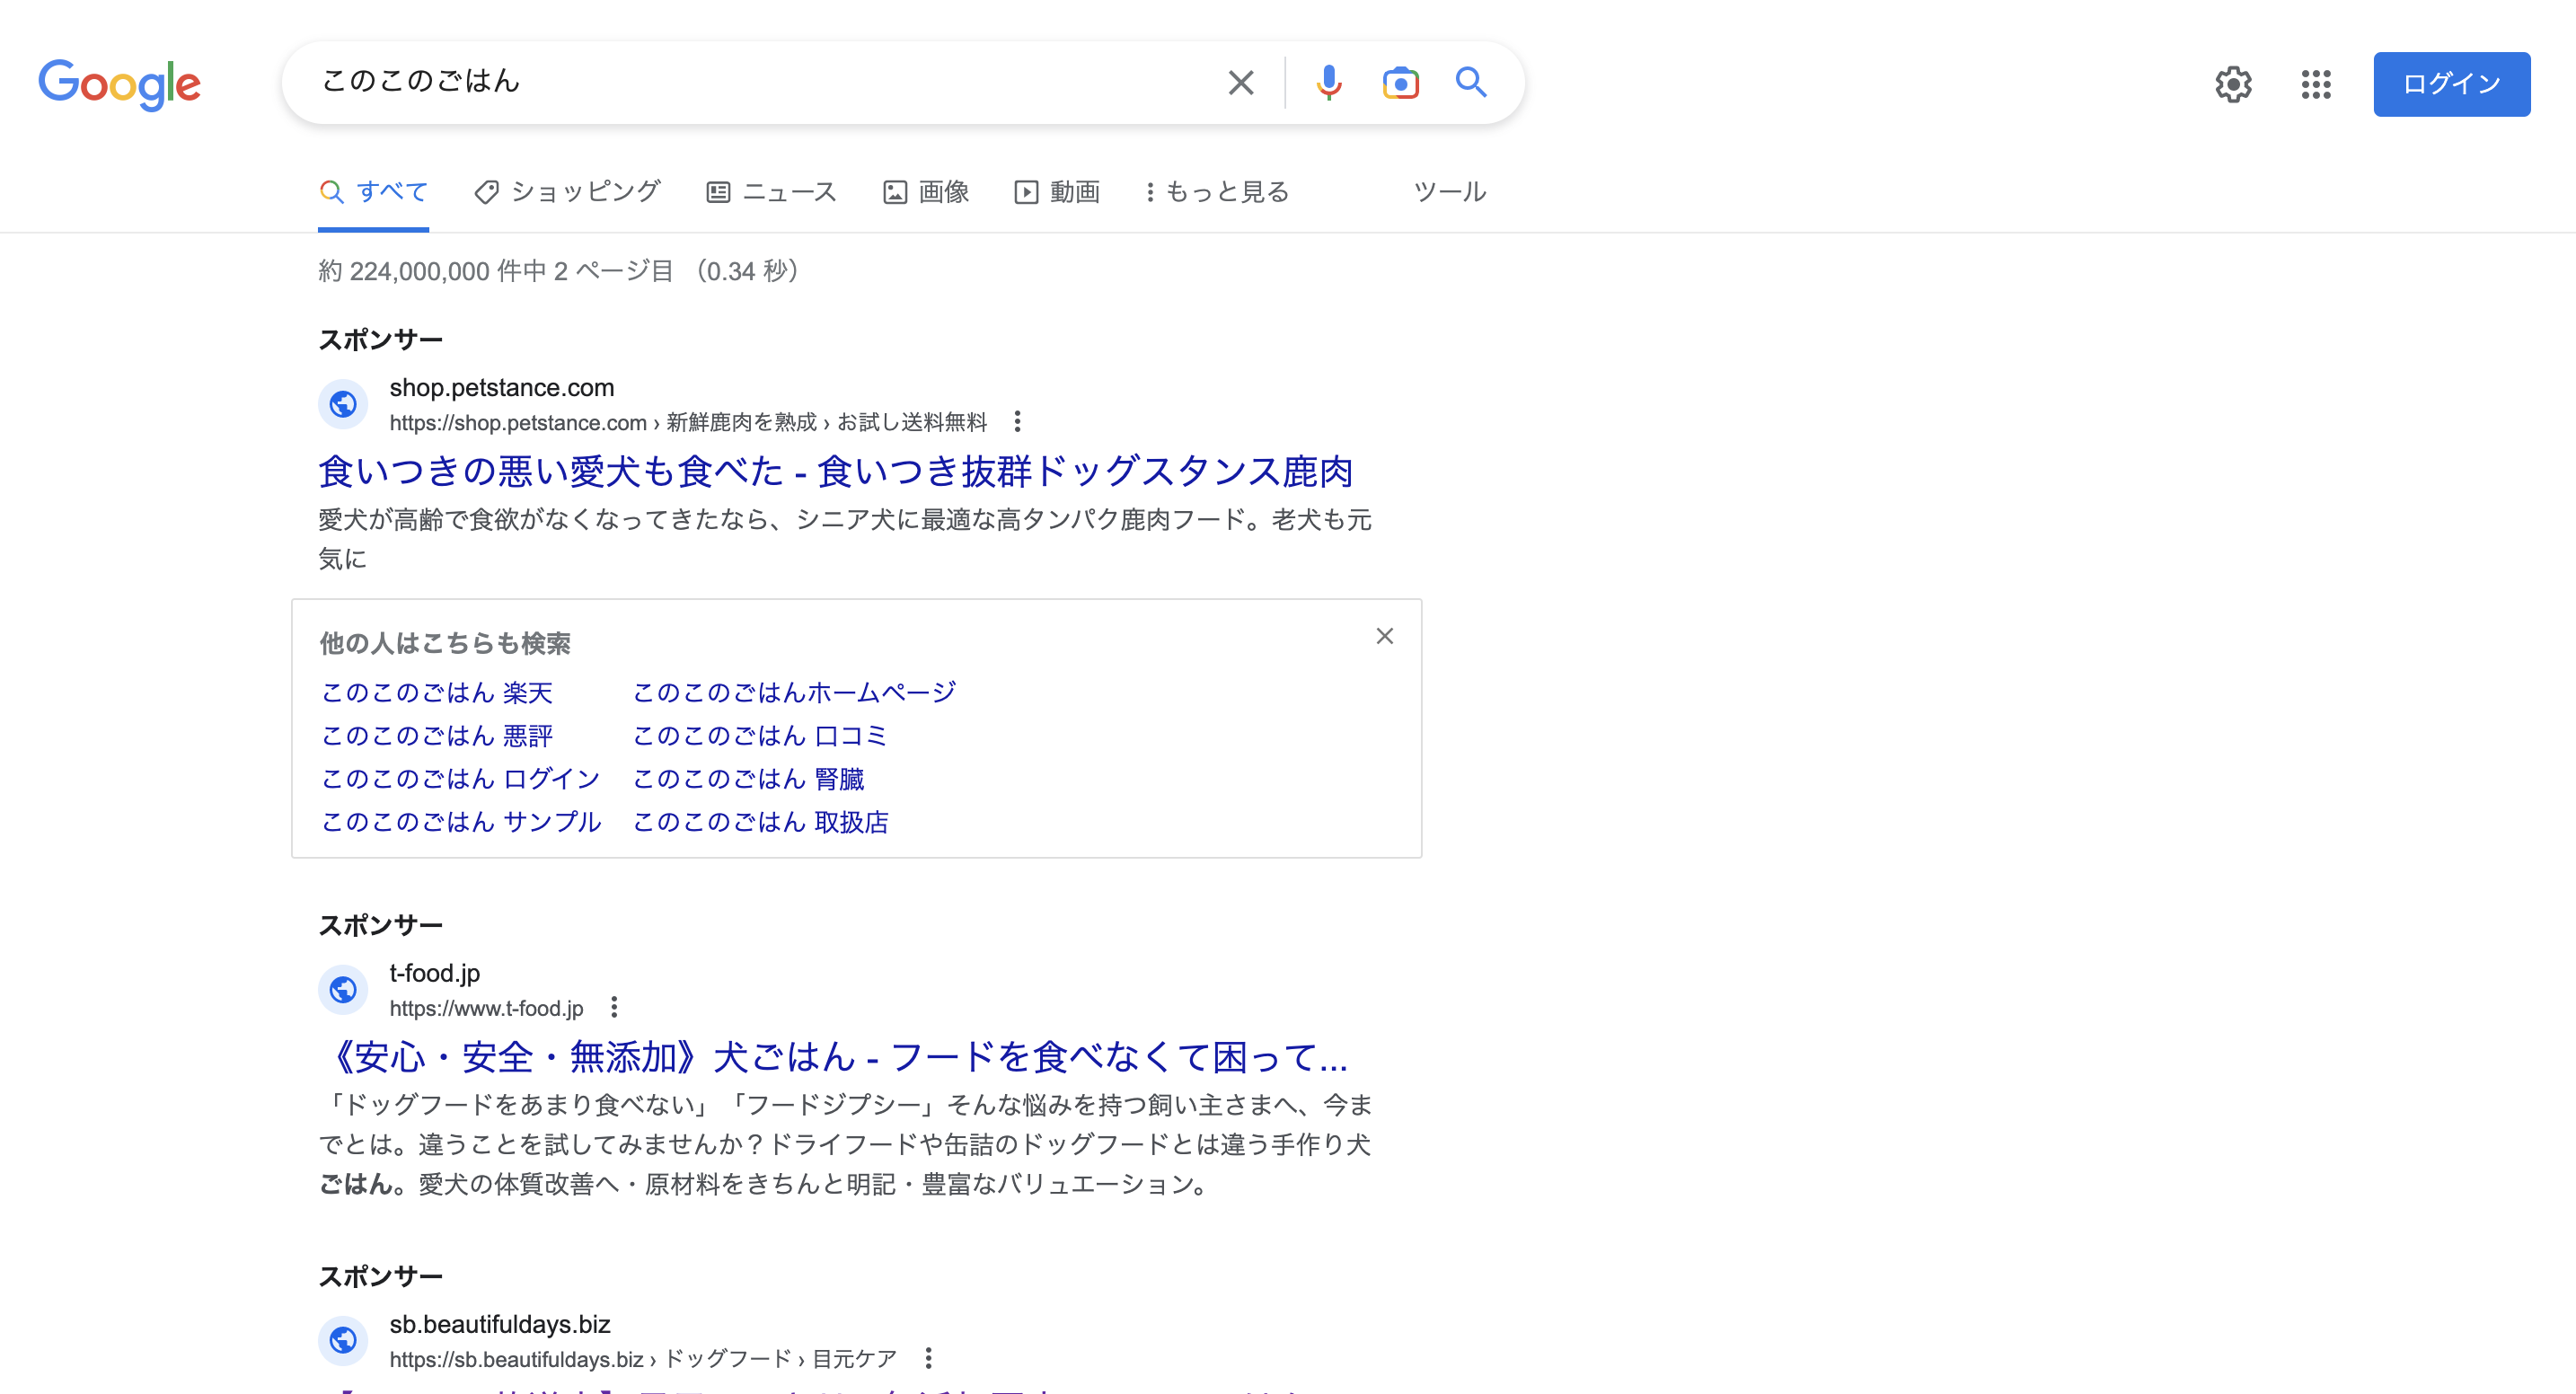Search このこのごはん 楽天 suggestion
Viewport: 2576px width, 1394px height.
tap(437, 693)
